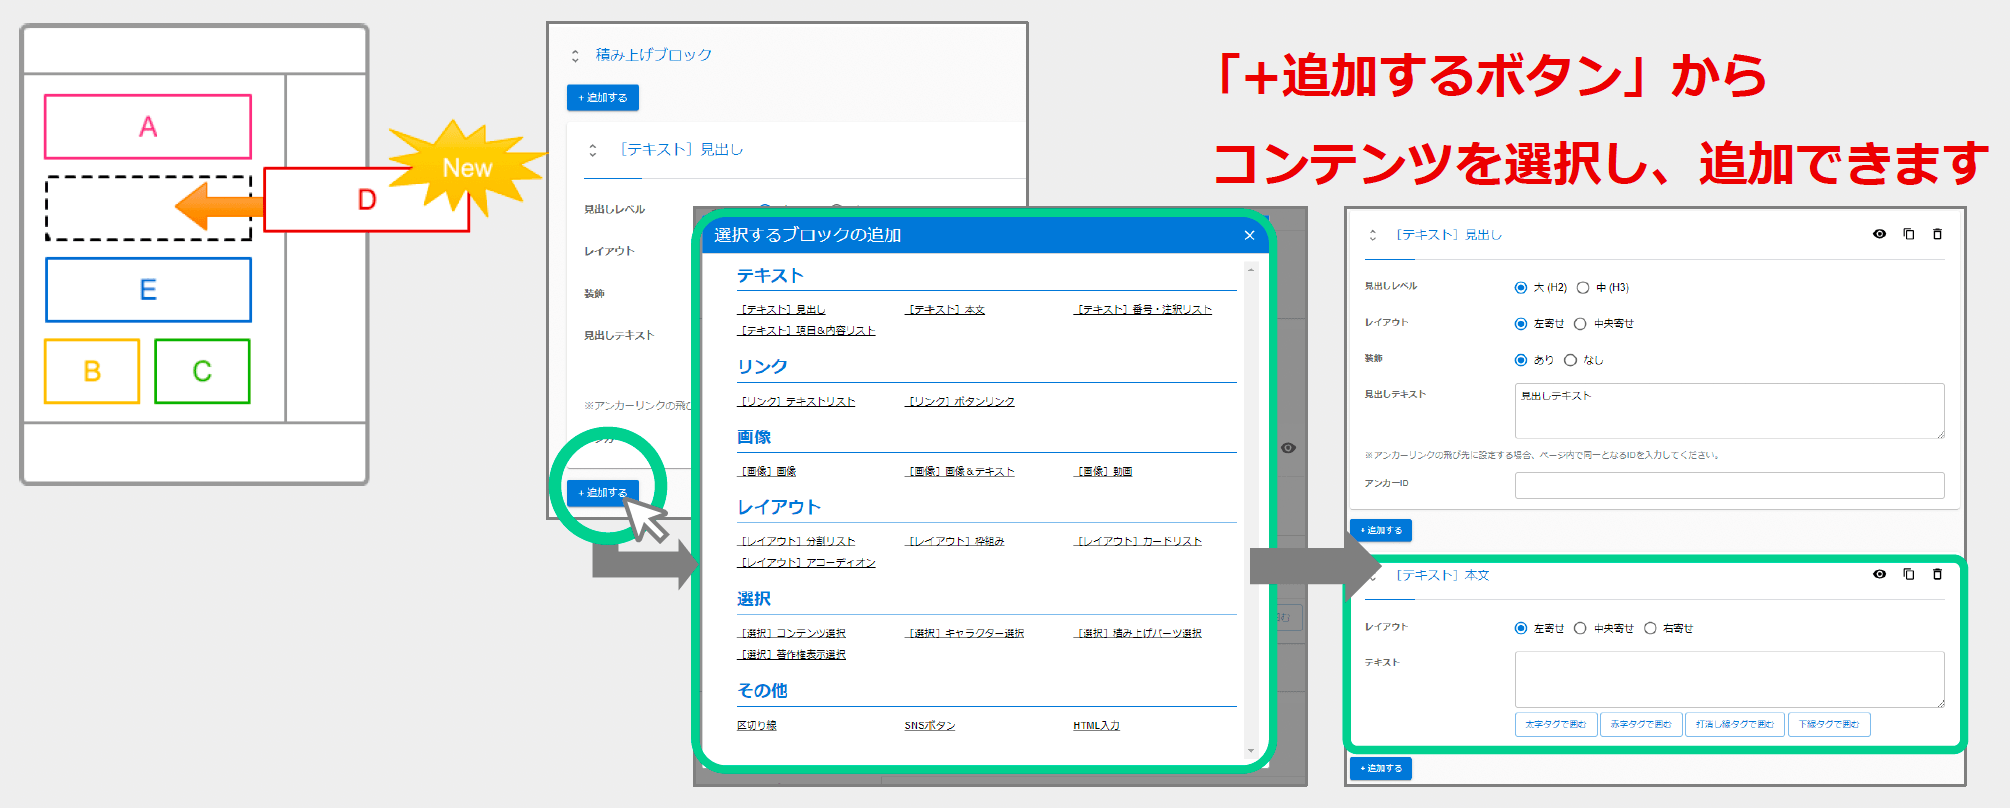2010x808 pixels.
Task: Add [テキスト]本文 block from dialog
Action: (945, 310)
